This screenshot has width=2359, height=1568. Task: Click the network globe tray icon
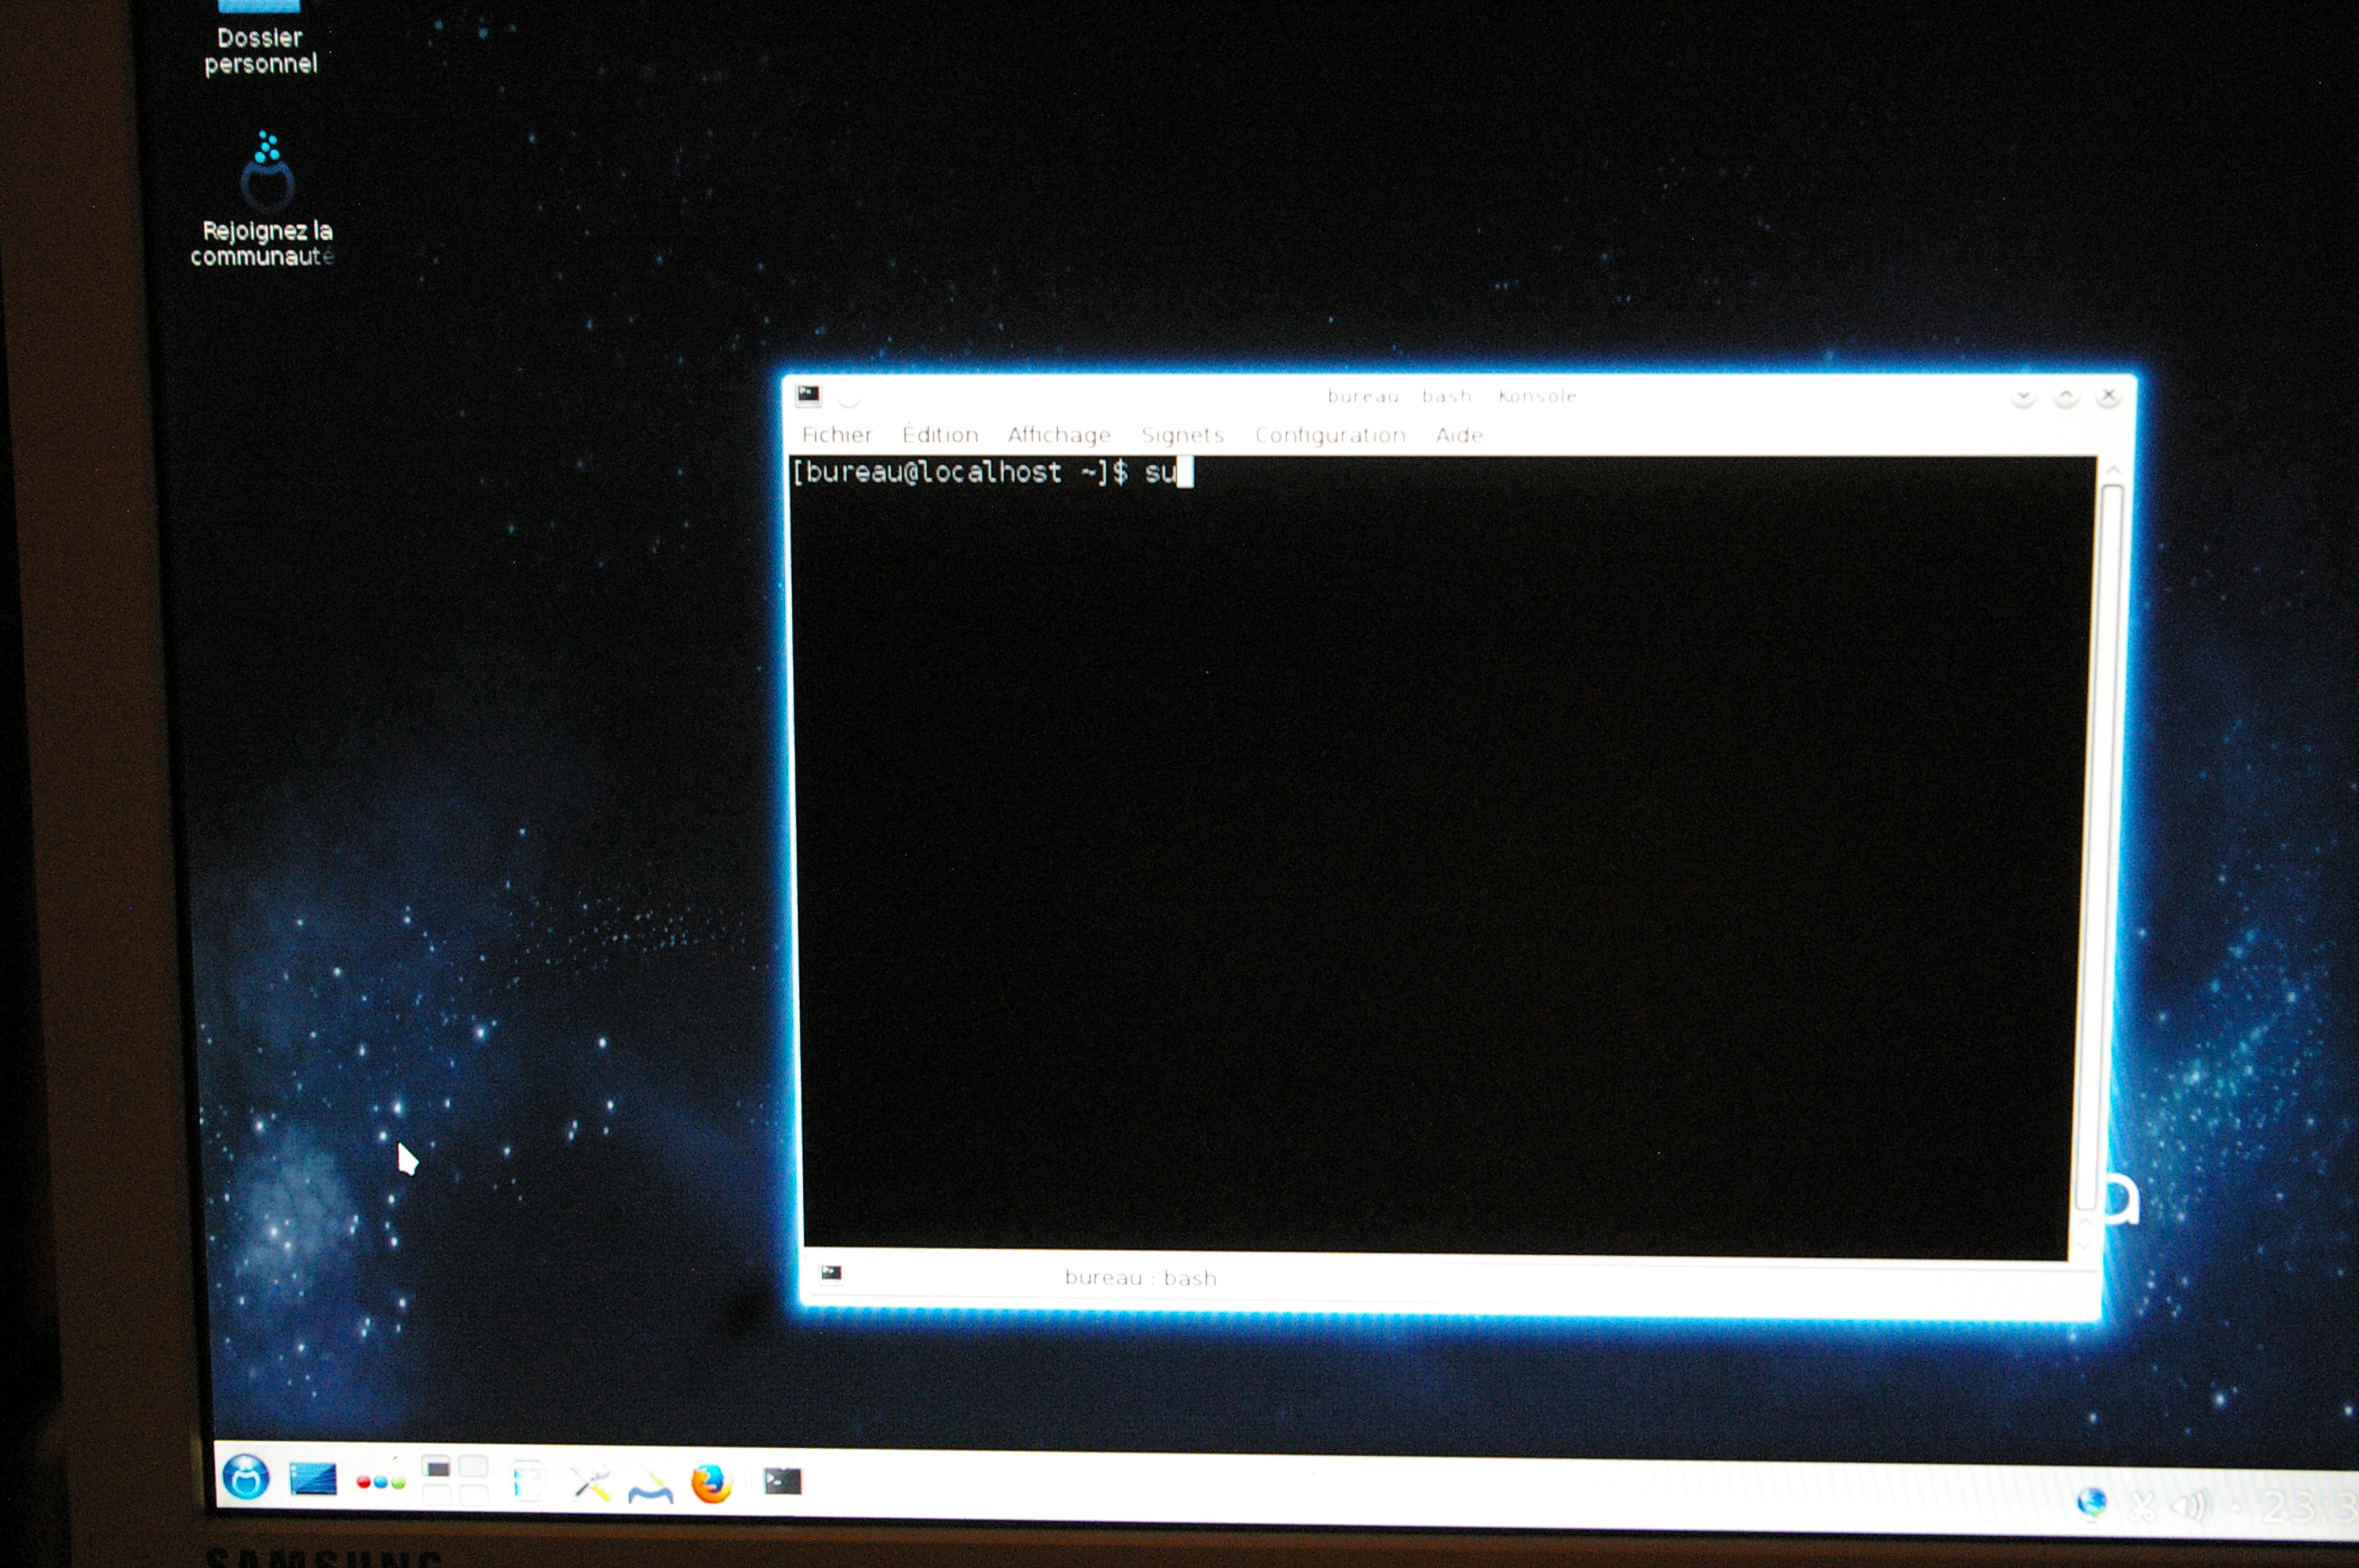tap(2091, 1502)
